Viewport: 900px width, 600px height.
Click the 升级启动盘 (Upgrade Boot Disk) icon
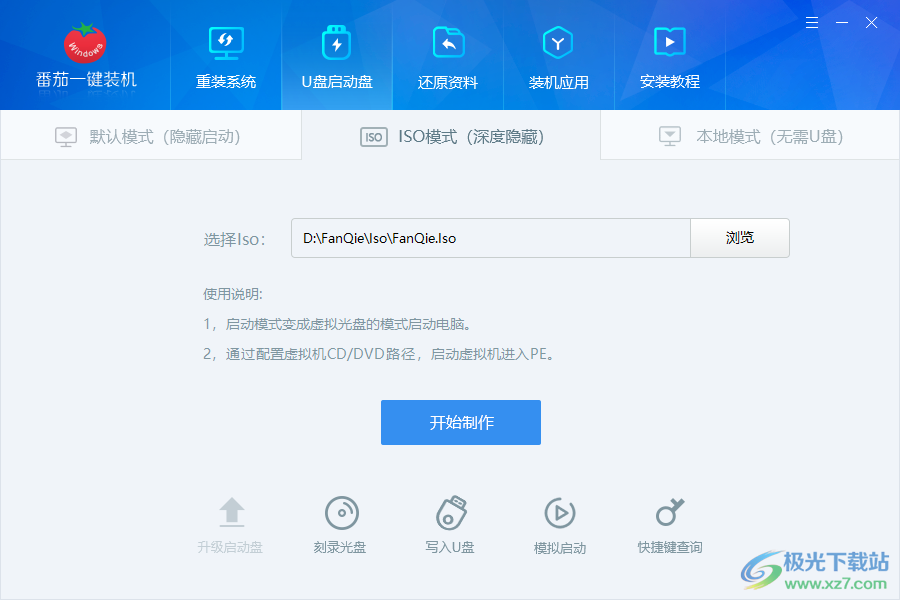point(231,522)
